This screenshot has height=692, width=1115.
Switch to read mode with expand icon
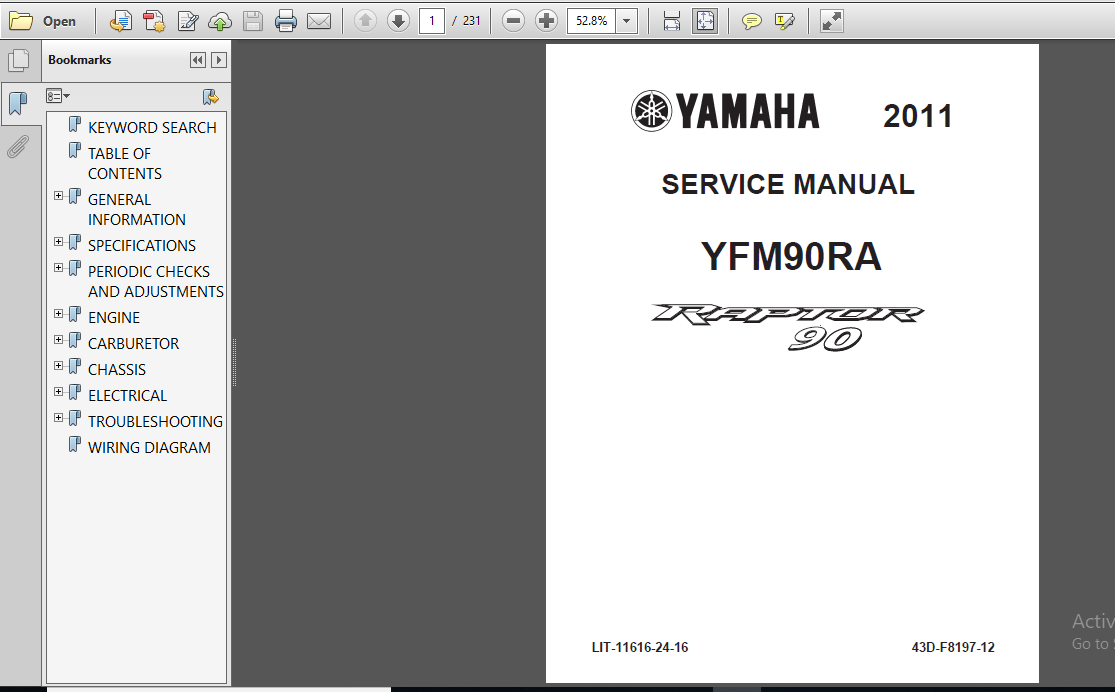tap(831, 21)
